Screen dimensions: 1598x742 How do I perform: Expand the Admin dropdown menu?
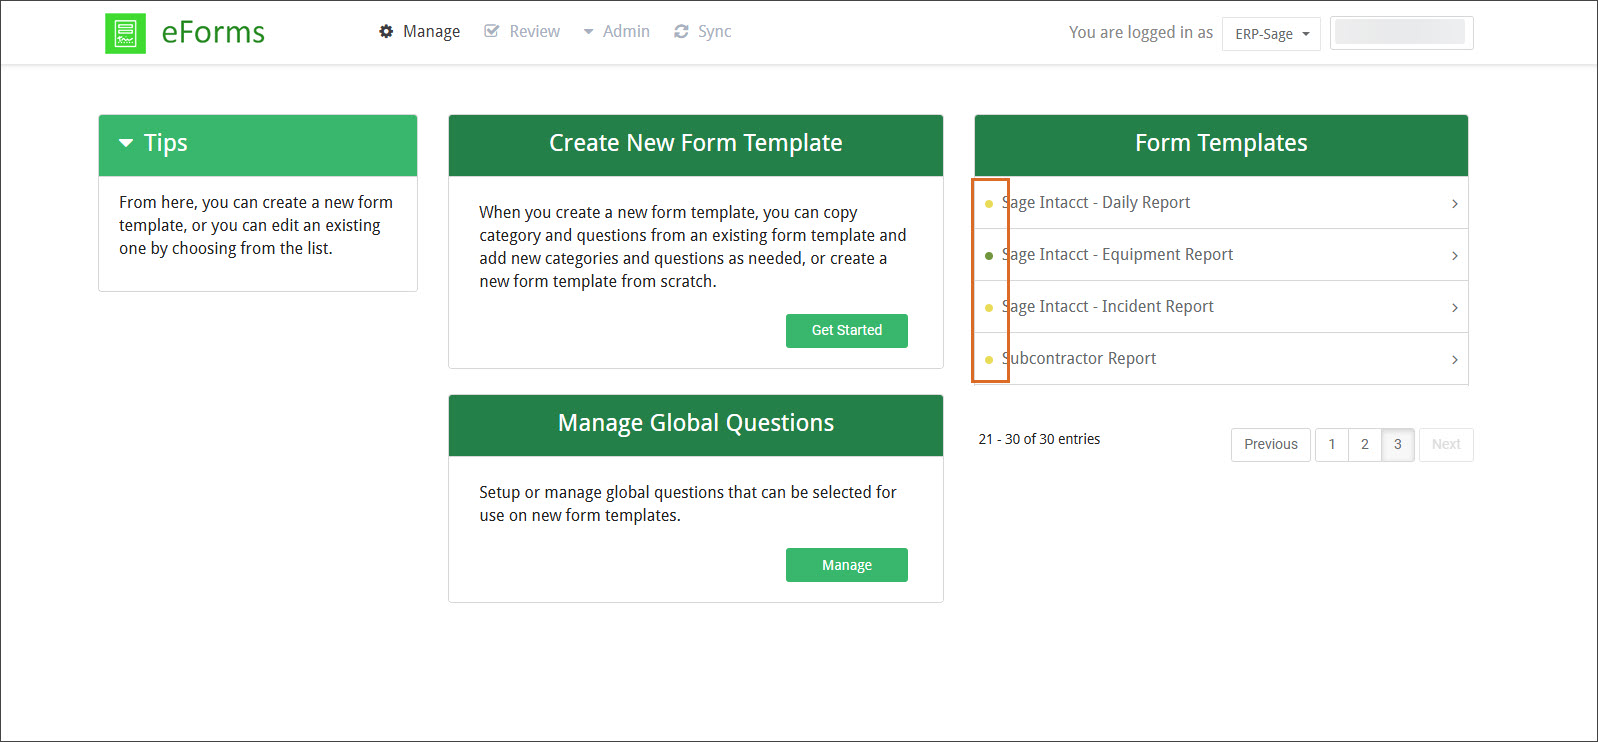click(617, 32)
